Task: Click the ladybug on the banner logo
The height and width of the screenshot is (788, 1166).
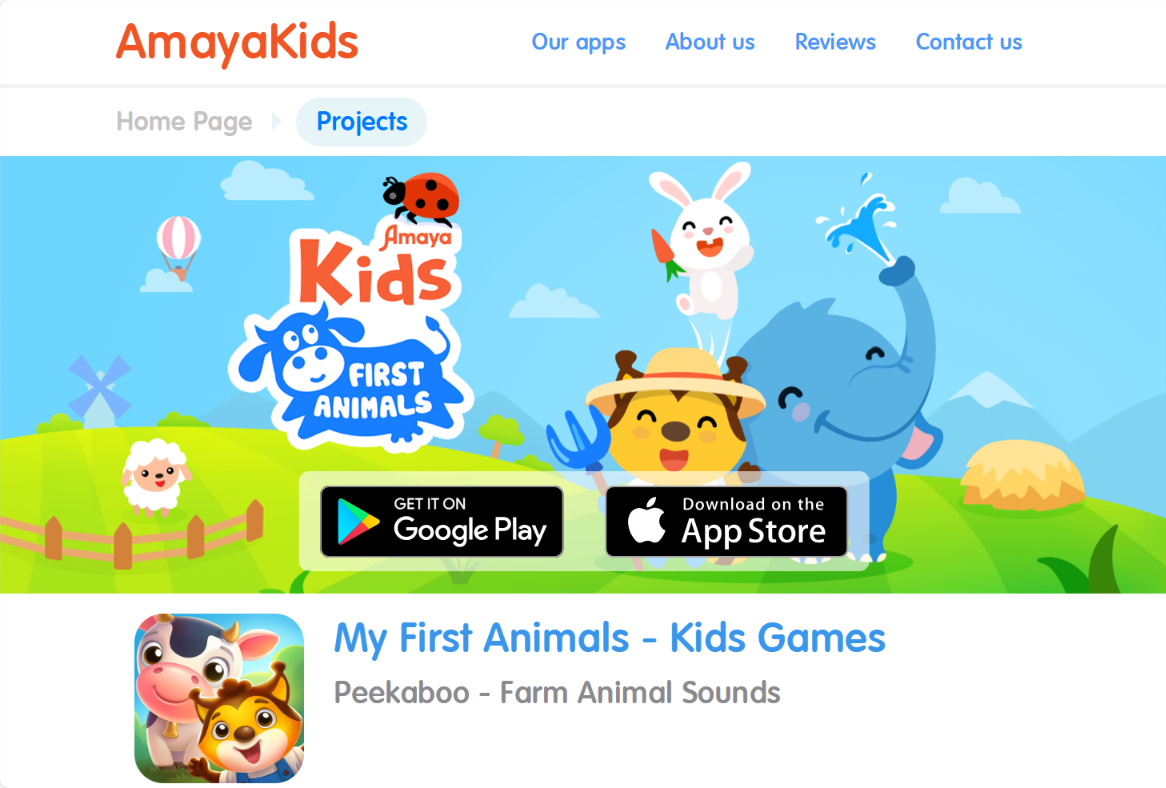Action: pyautogui.click(x=422, y=198)
